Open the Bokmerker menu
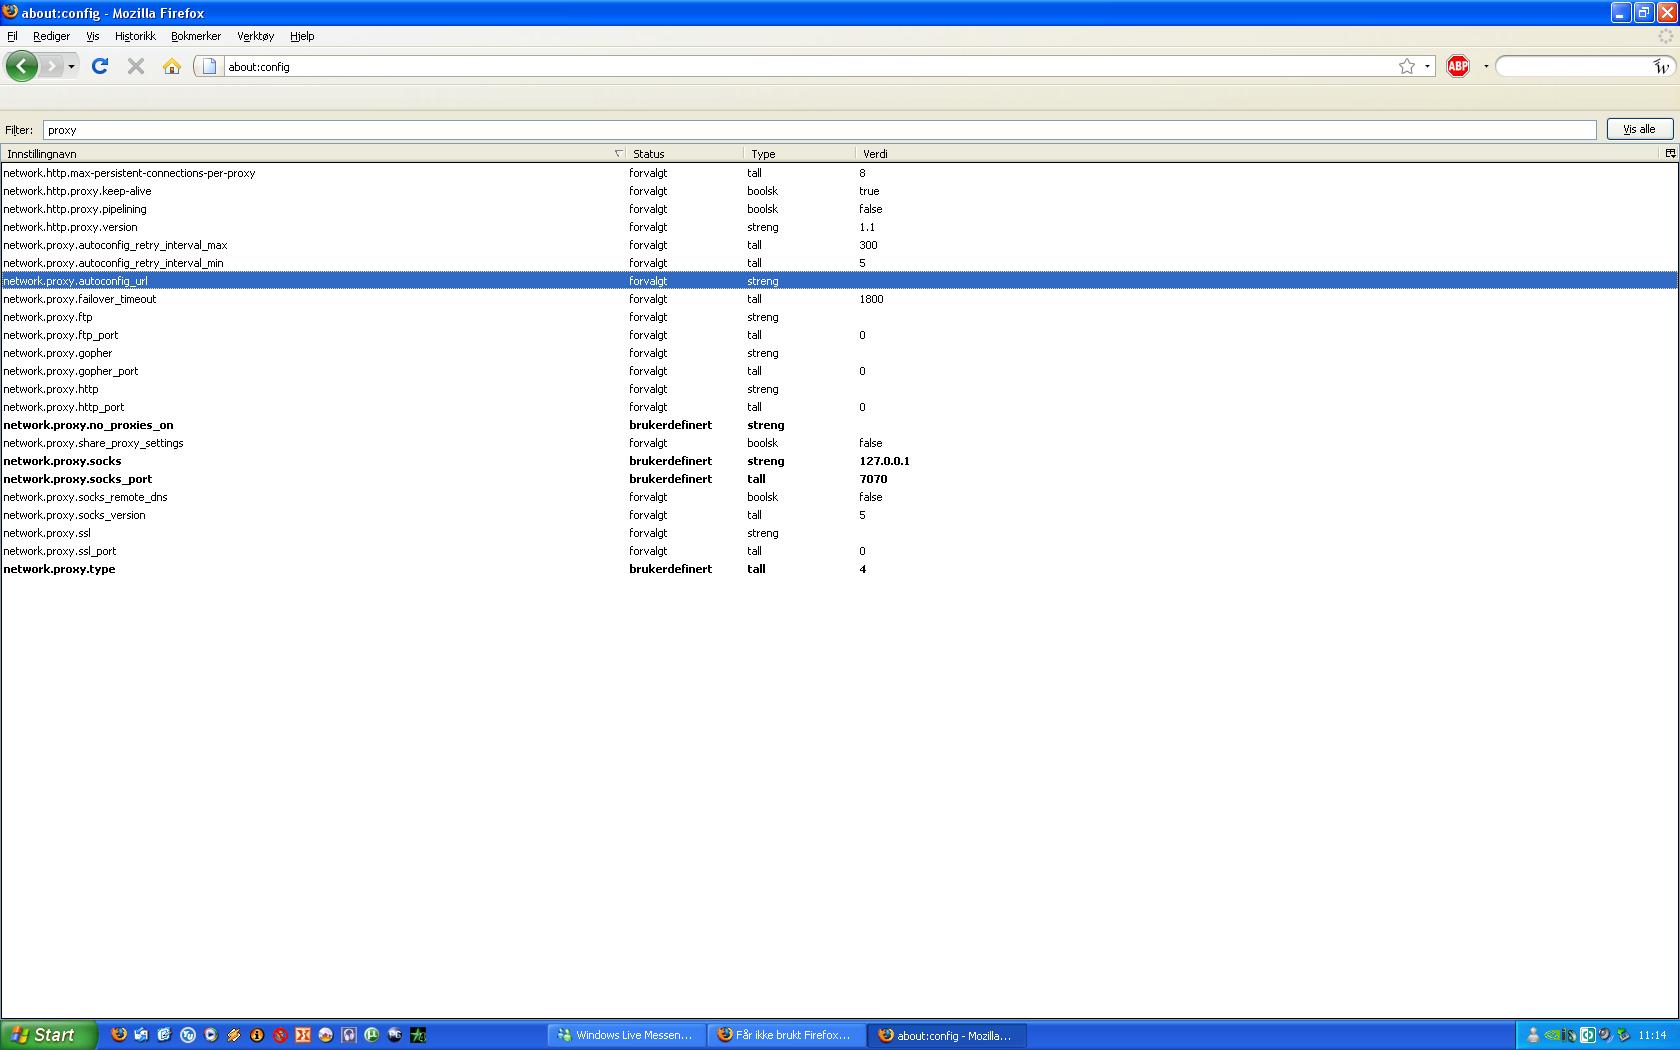 click(x=196, y=36)
